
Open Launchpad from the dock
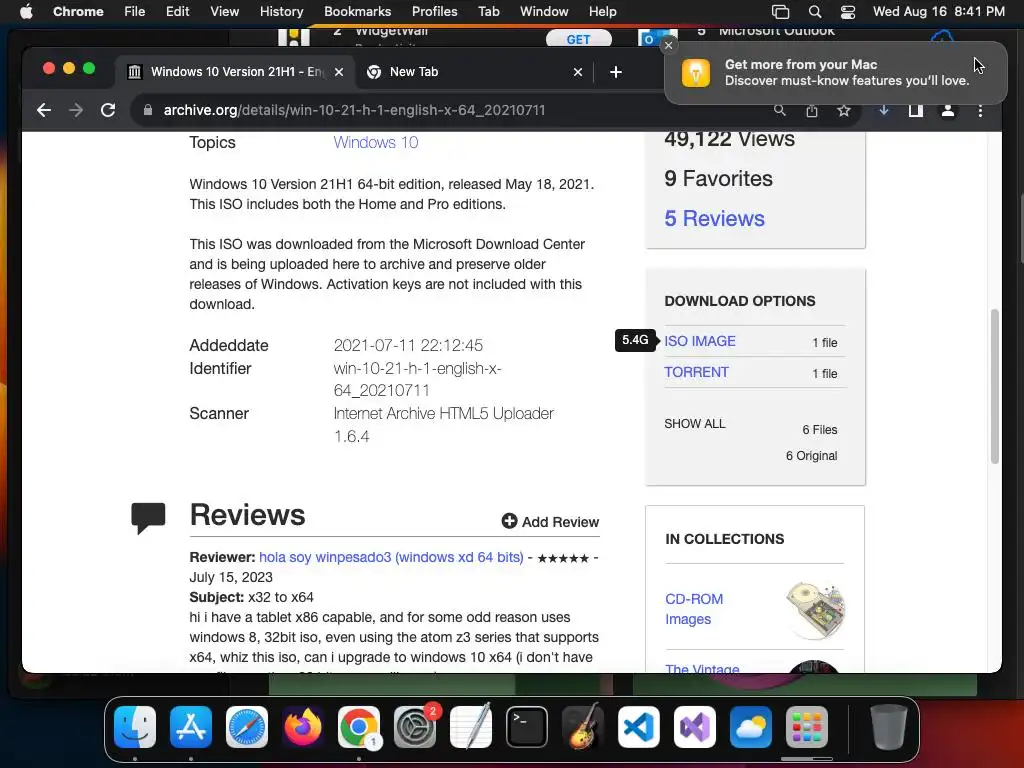807,727
